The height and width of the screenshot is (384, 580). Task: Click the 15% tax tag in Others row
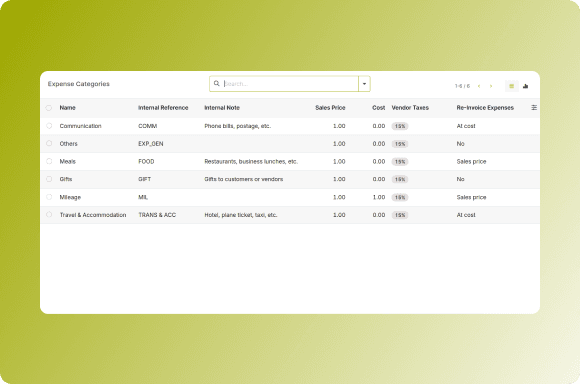[x=399, y=144]
